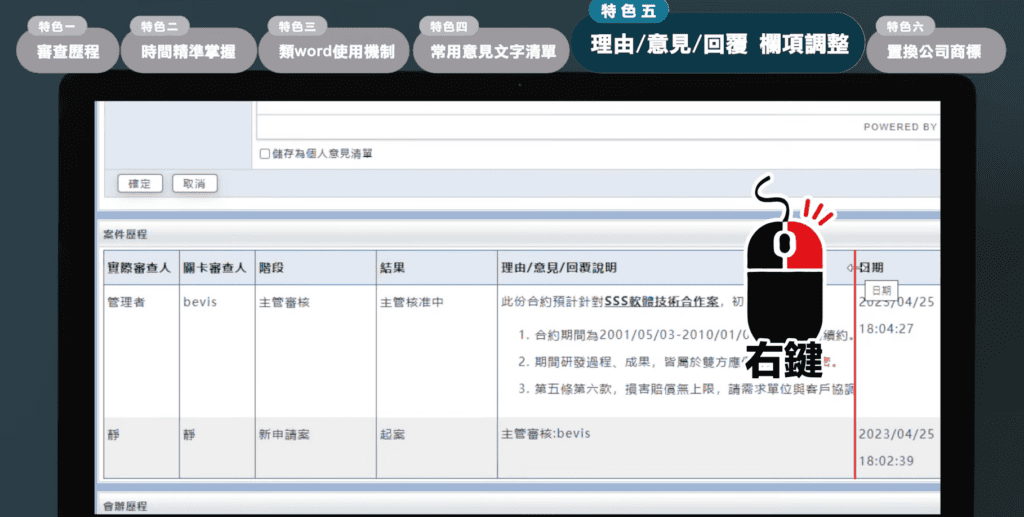Select the 理由/意見/回覆 欄項調整 tab
The width and height of the screenshot is (1024, 517).
(x=718, y=45)
